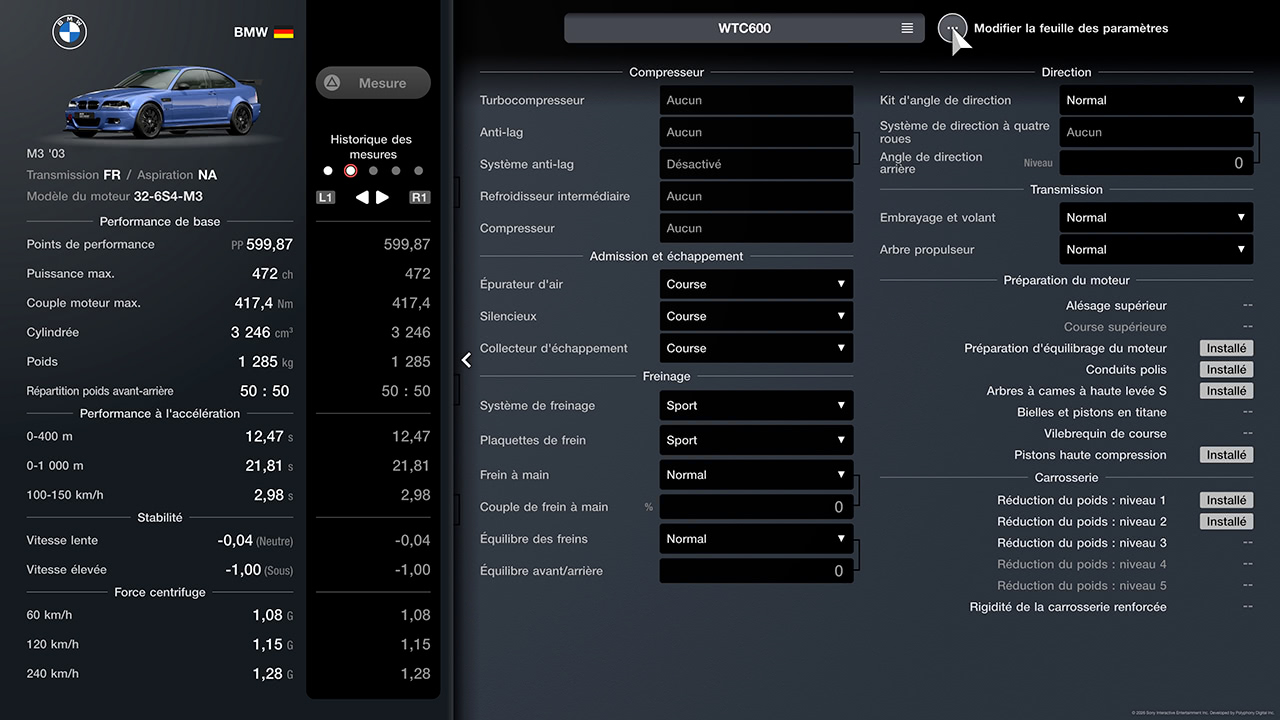The image size is (1280, 720).
Task: Click the German flag icon
Action: (283, 32)
